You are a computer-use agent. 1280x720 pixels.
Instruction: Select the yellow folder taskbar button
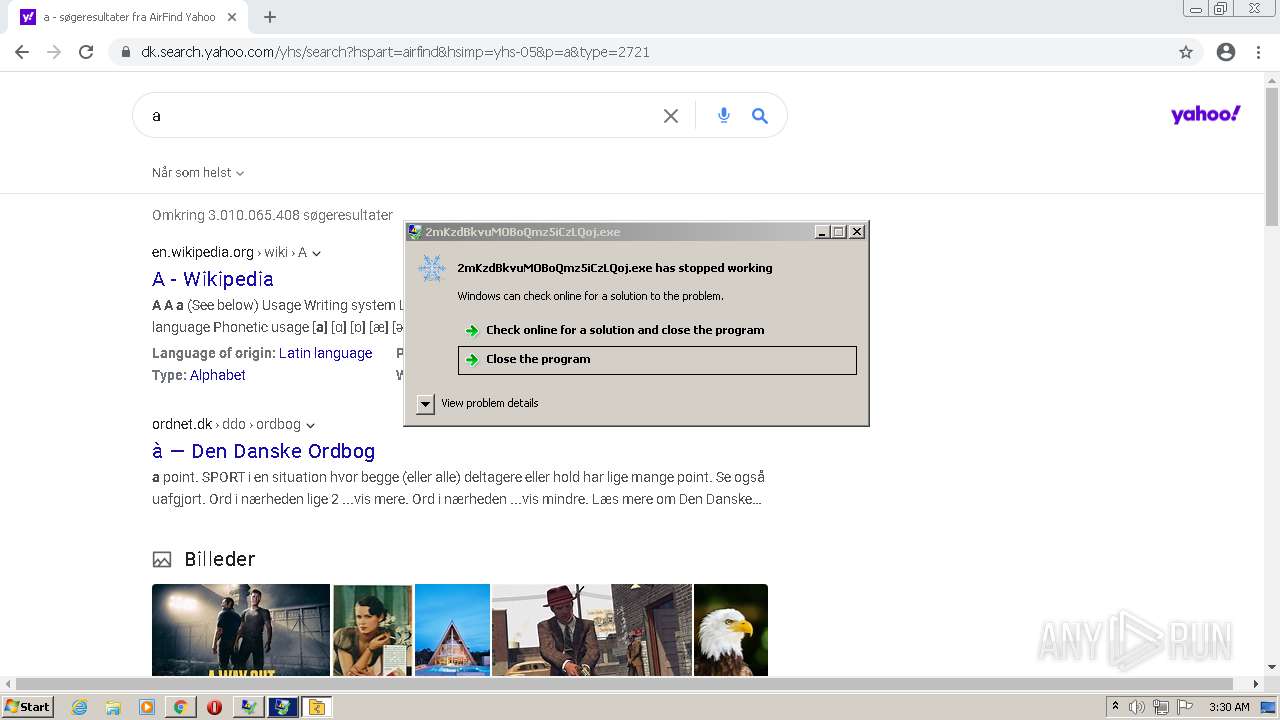(x=317, y=707)
